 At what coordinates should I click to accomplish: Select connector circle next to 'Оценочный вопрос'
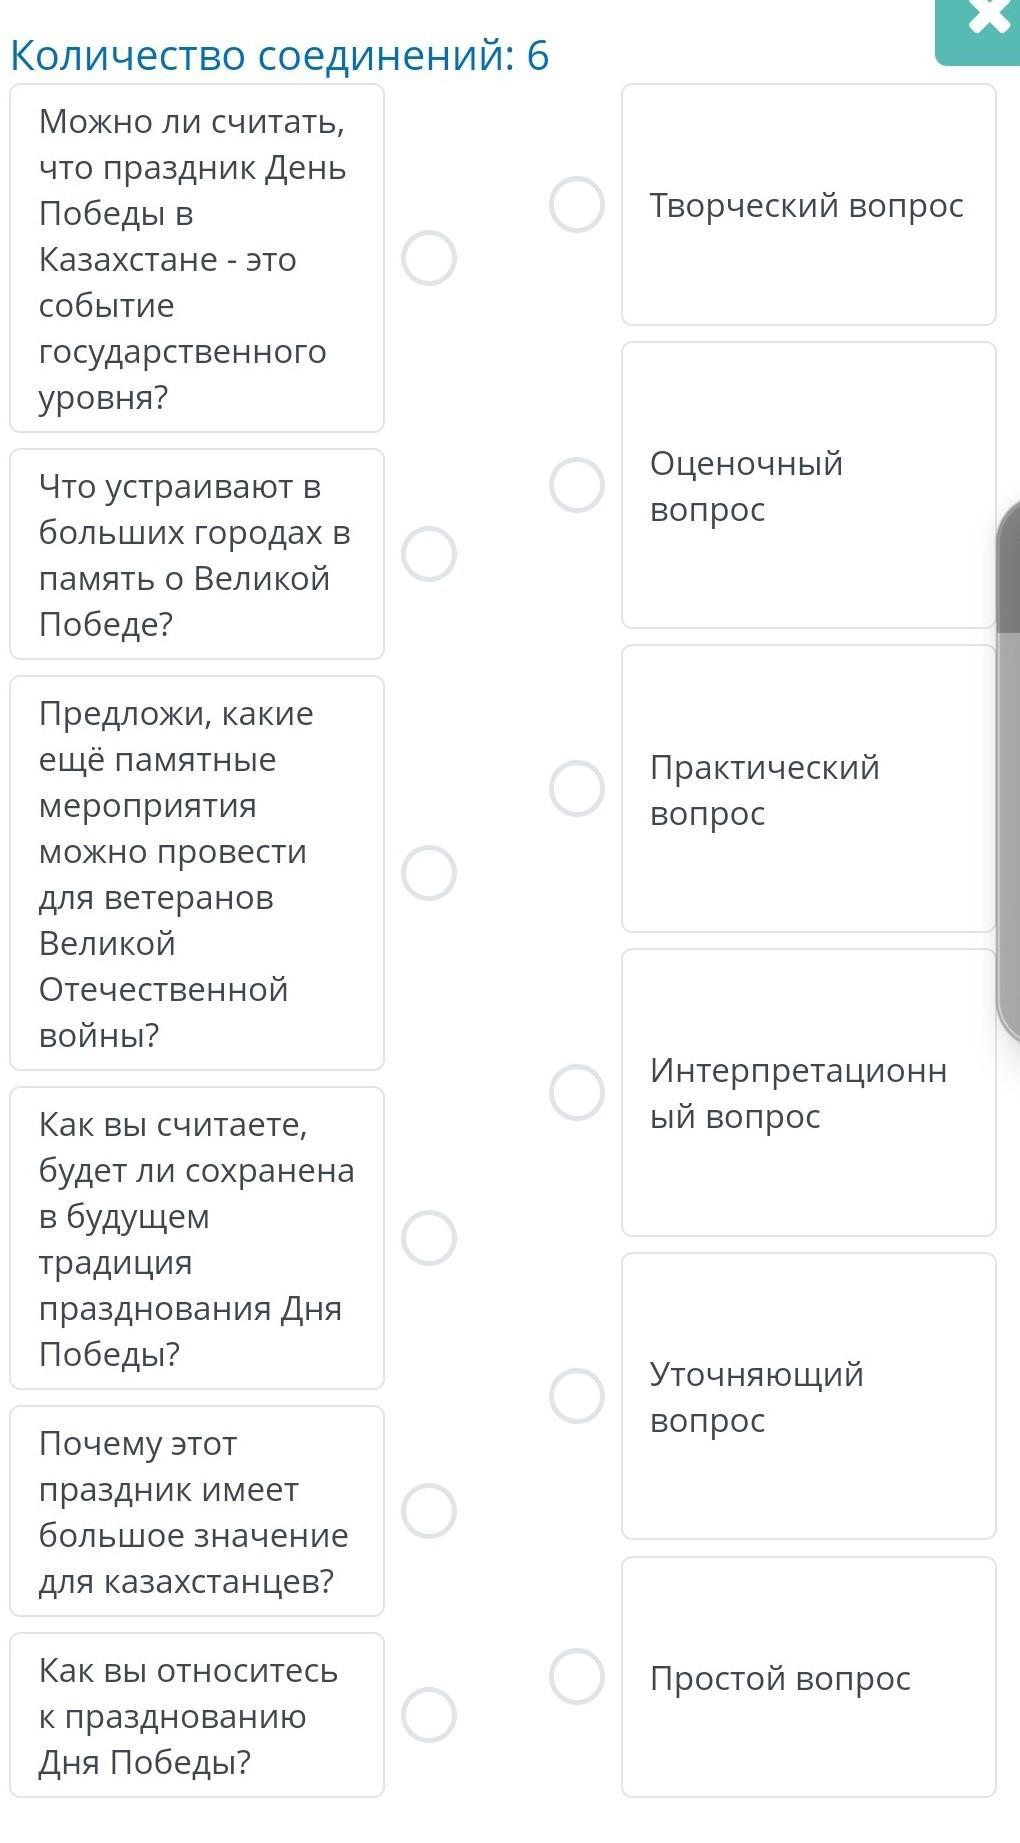pyautogui.click(x=577, y=485)
